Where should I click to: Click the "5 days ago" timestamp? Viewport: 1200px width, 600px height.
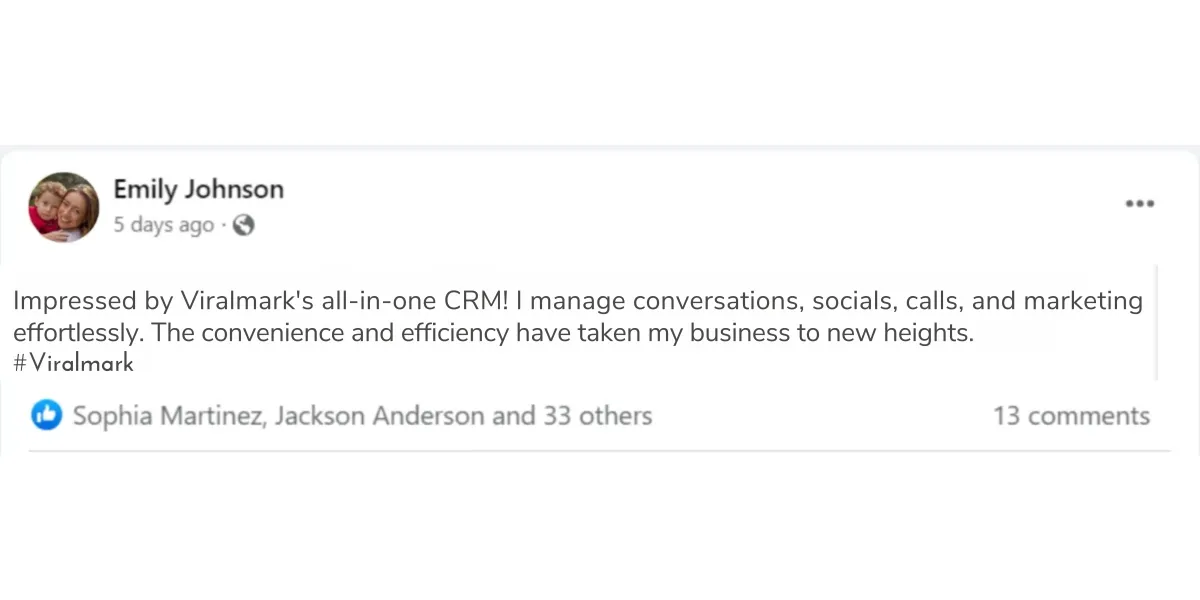coord(163,226)
